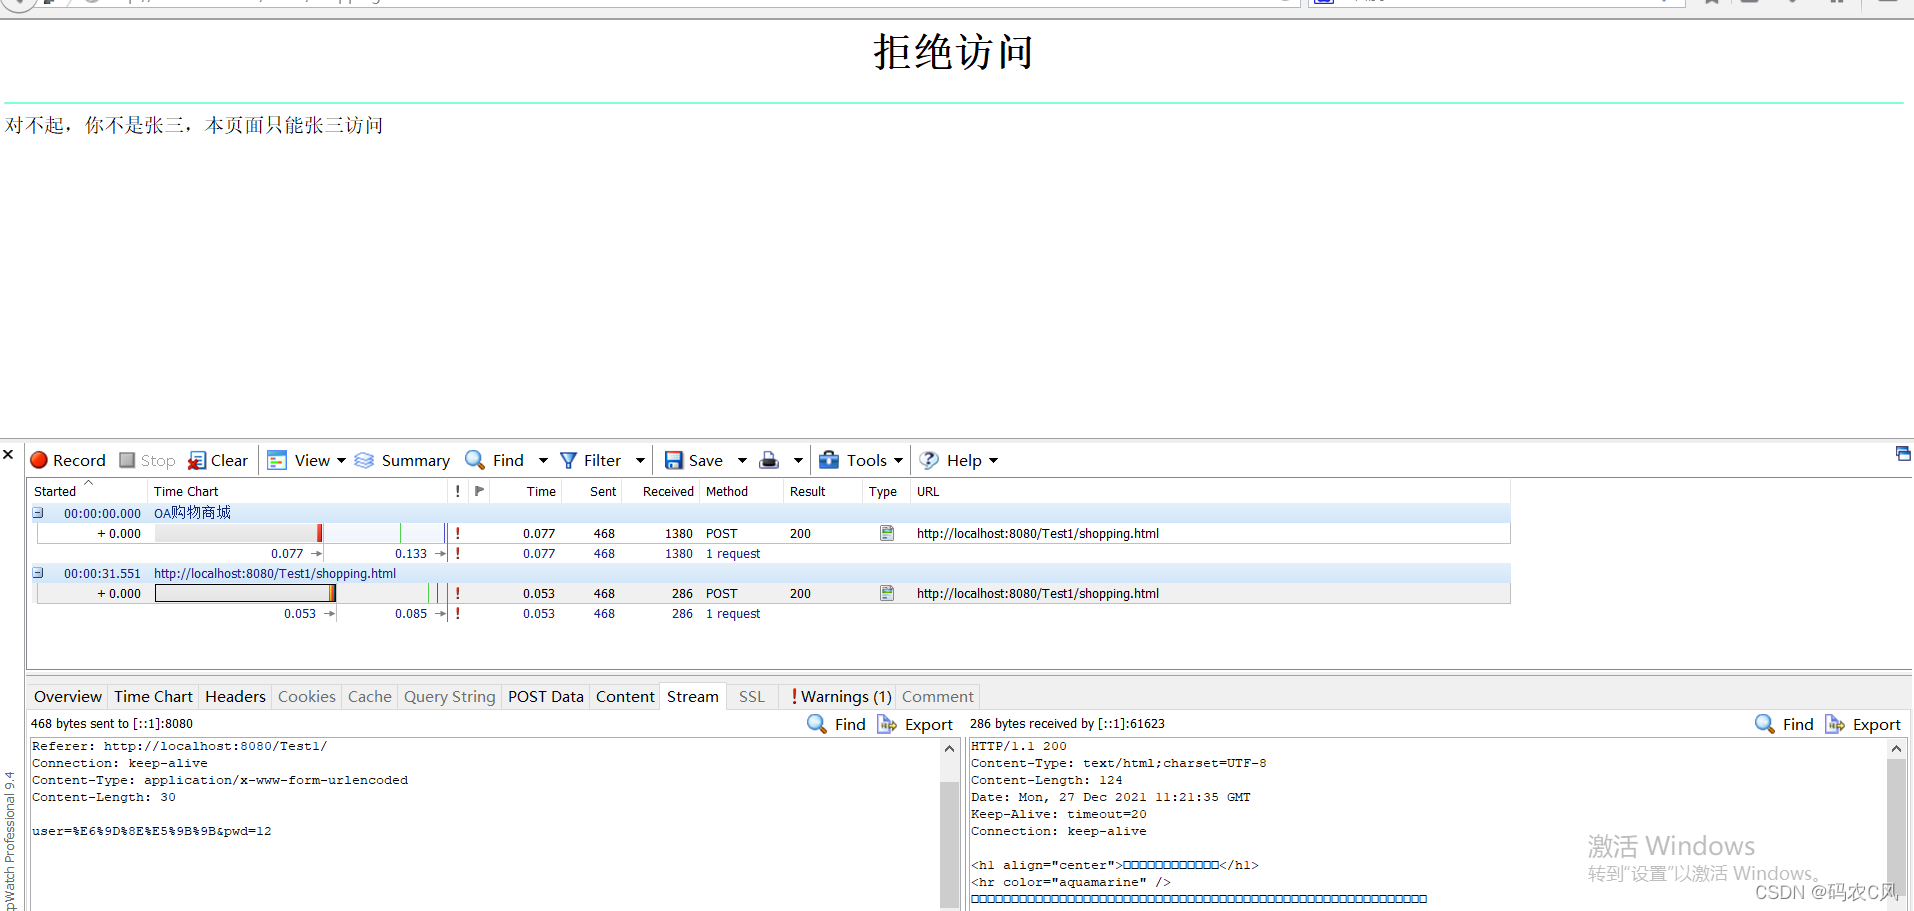
Task: Select the shopping.html page group title row
Action: click(x=770, y=573)
